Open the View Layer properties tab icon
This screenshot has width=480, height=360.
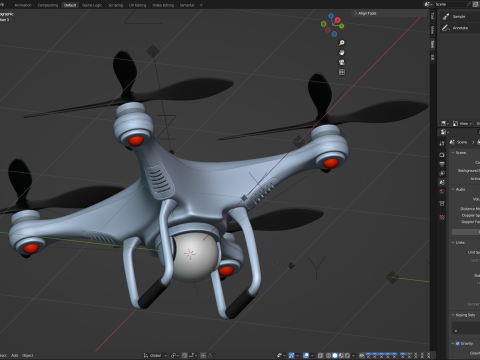[442, 173]
